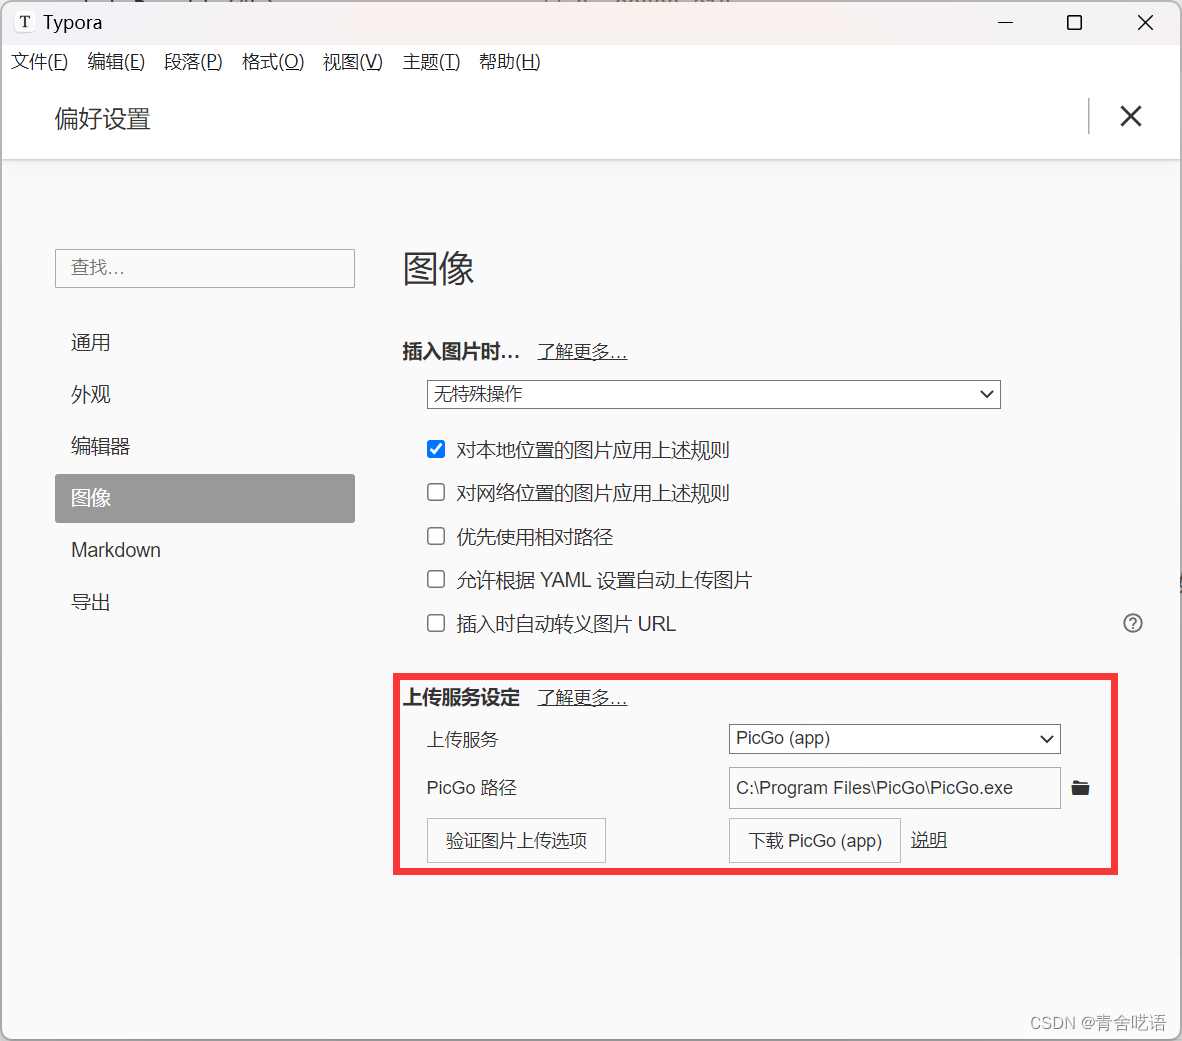This screenshot has height=1041, width=1182.
Task: Click the Typora app icon in title bar
Action: coord(25,22)
